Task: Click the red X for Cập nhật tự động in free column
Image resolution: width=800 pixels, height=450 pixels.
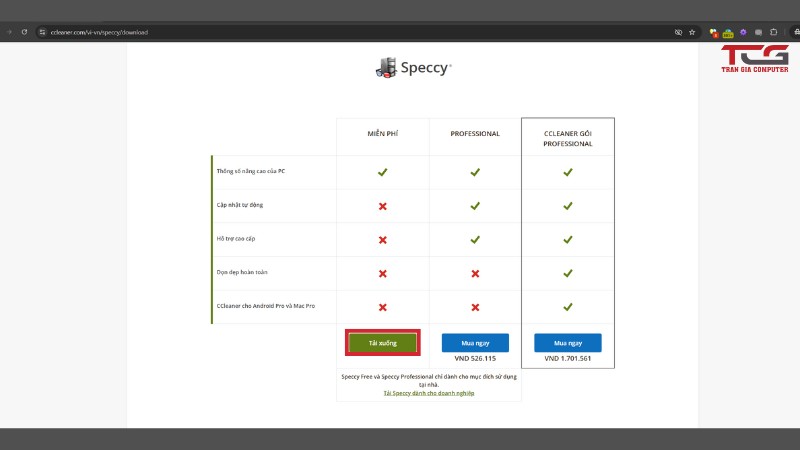Action: (382, 206)
